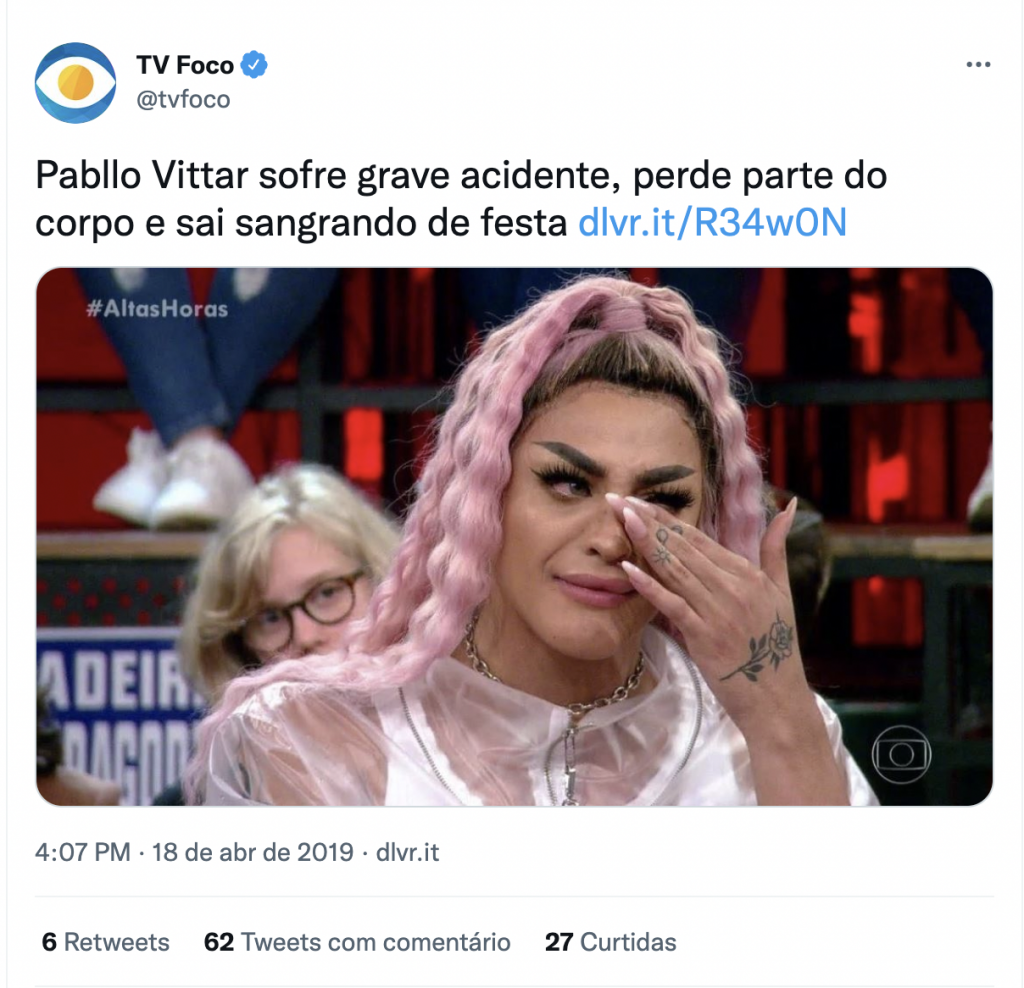View the 6 Retweets list

coord(106,942)
